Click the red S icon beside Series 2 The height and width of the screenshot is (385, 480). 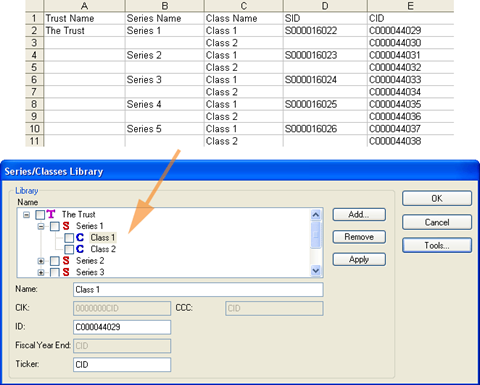(66, 260)
